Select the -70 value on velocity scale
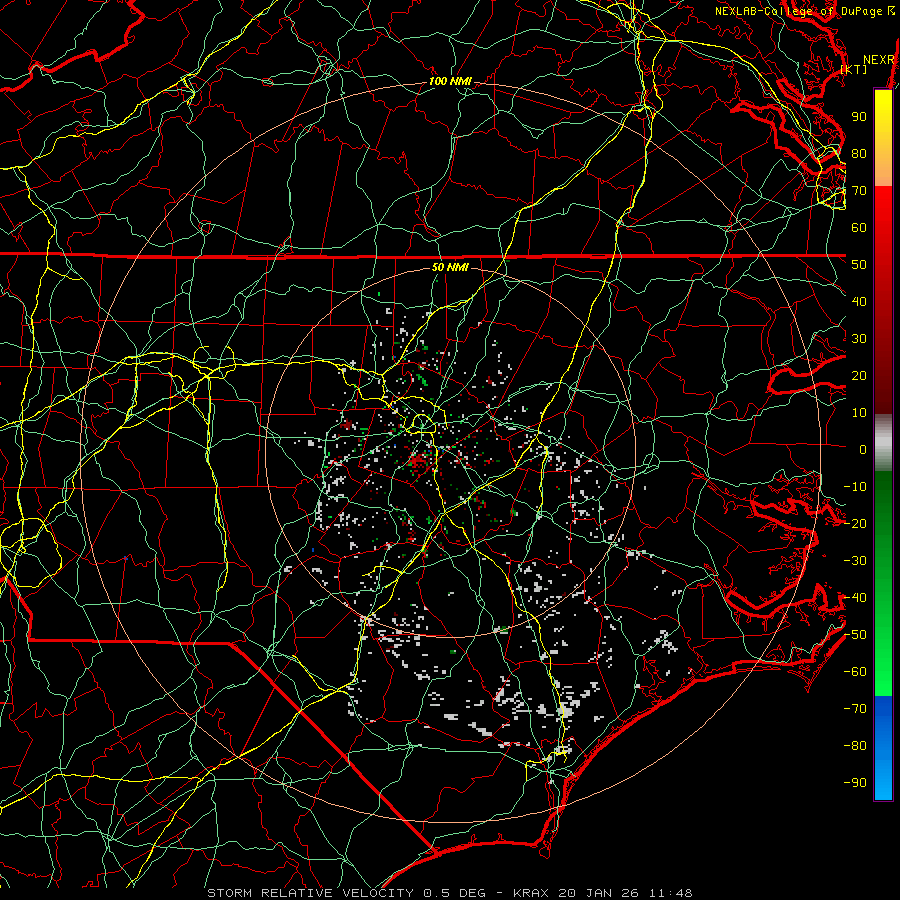The width and height of the screenshot is (900, 900). 855,709
